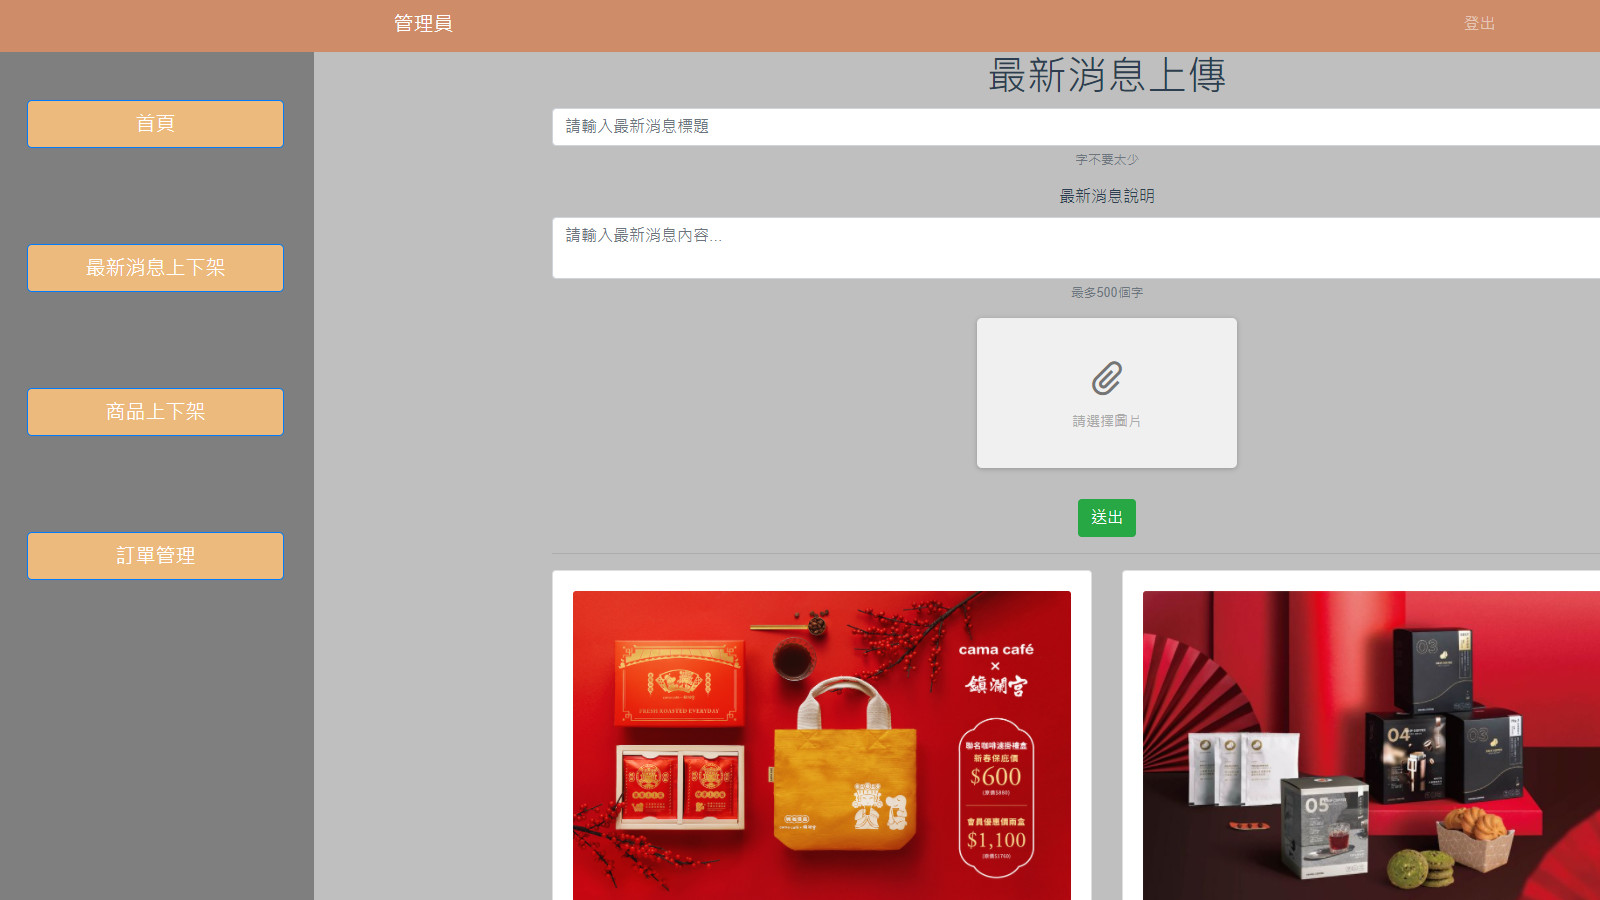Click the paperclip attachment icon
The width and height of the screenshot is (1600, 900).
pos(1106,379)
